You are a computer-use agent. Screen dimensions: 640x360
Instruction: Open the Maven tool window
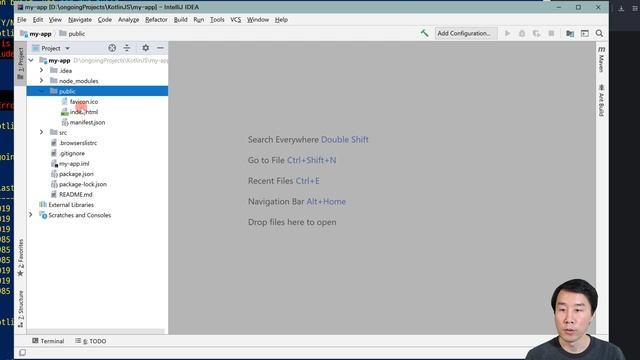pyautogui.click(x=601, y=60)
